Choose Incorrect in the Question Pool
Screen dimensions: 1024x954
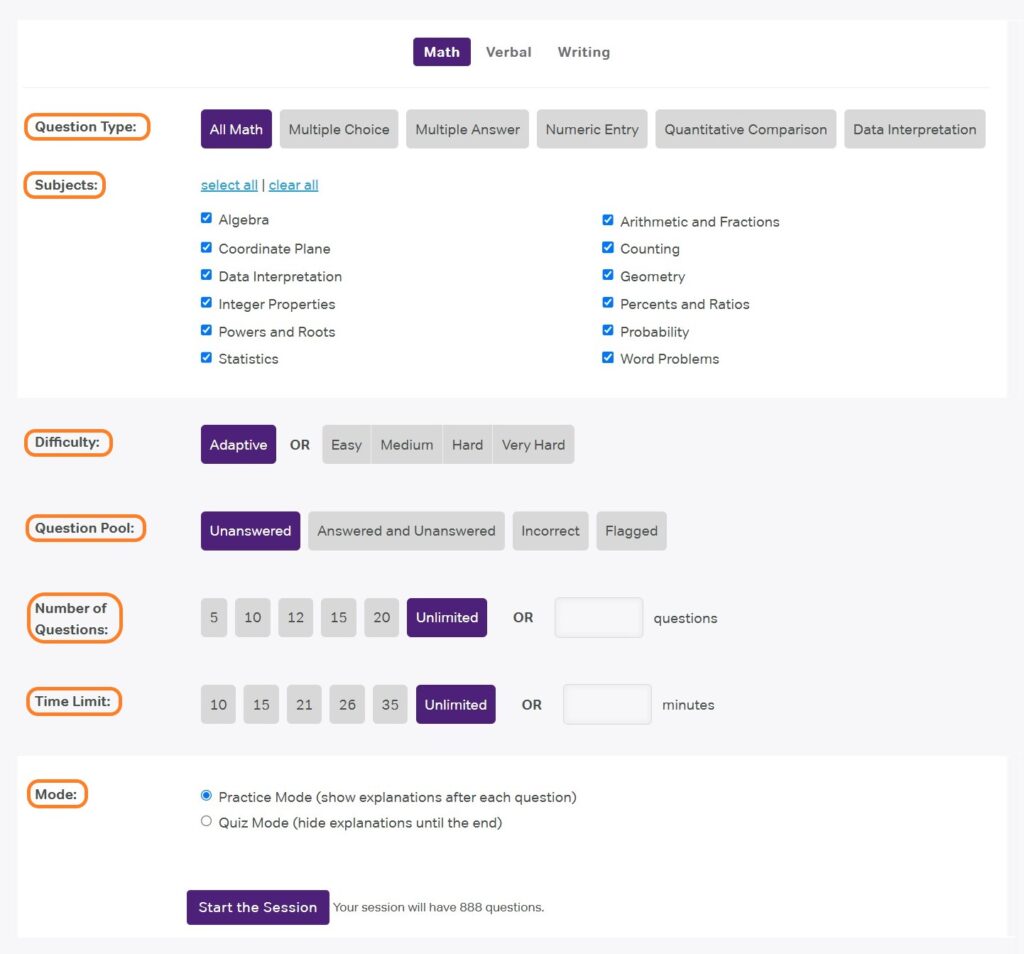550,531
